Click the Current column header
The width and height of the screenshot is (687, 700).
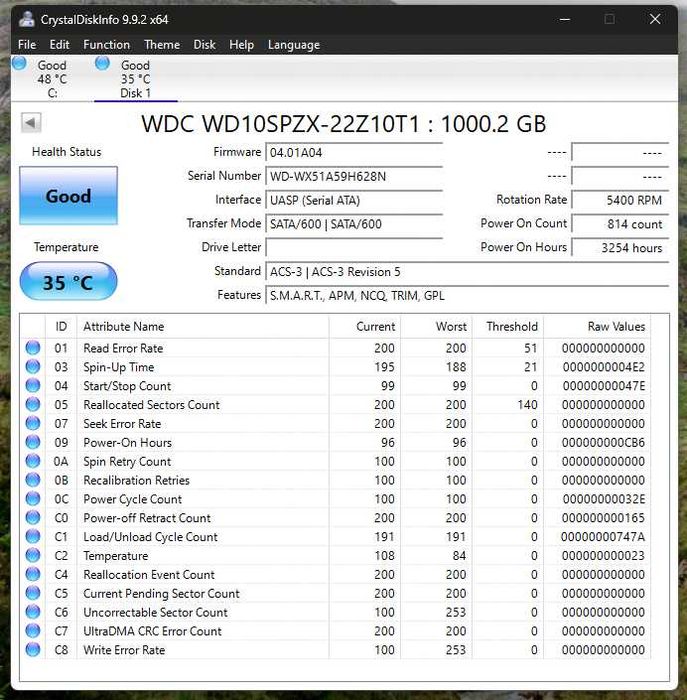tap(365, 327)
